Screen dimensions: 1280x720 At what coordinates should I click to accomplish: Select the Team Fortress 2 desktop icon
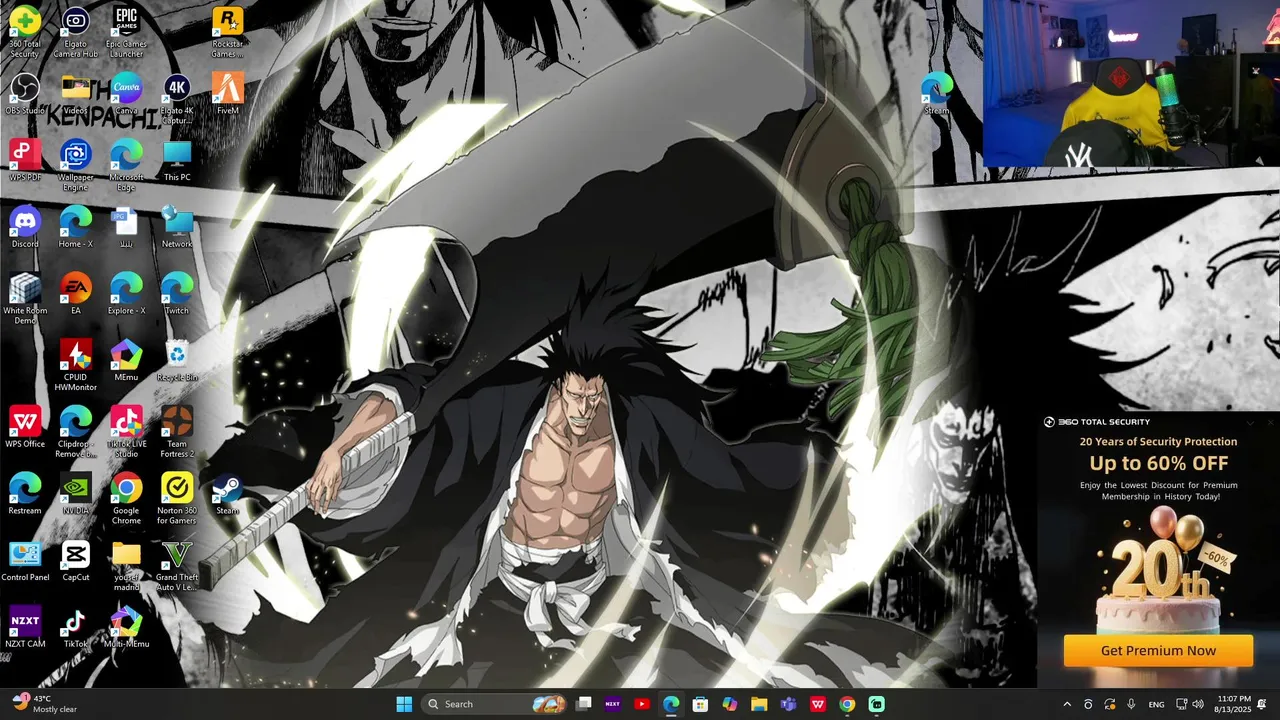[x=177, y=432]
